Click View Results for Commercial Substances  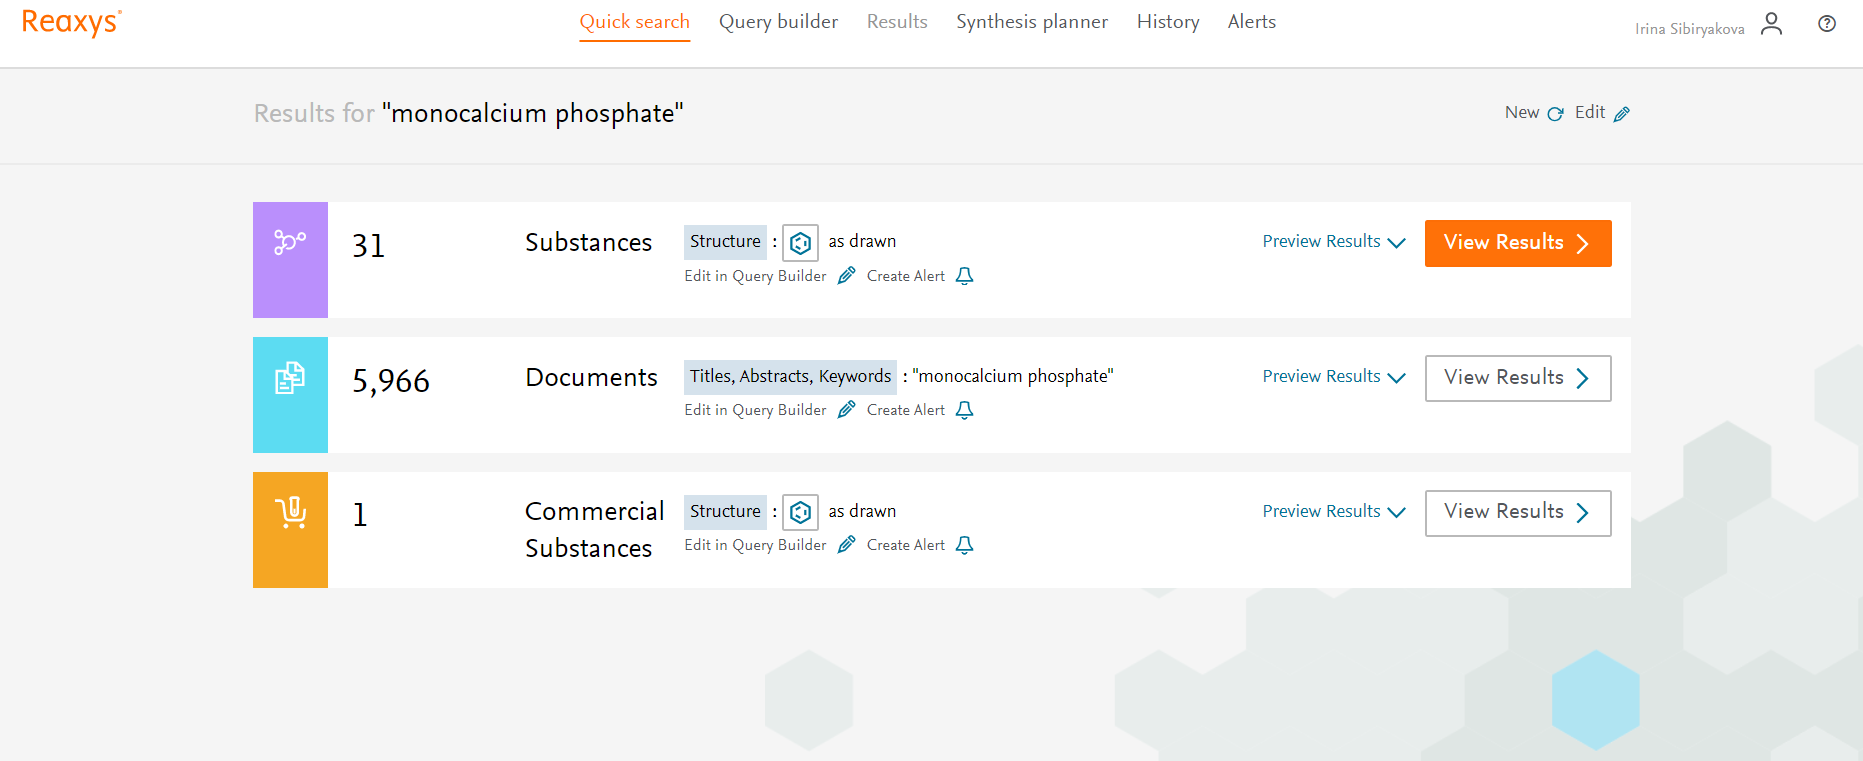(x=1518, y=513)
